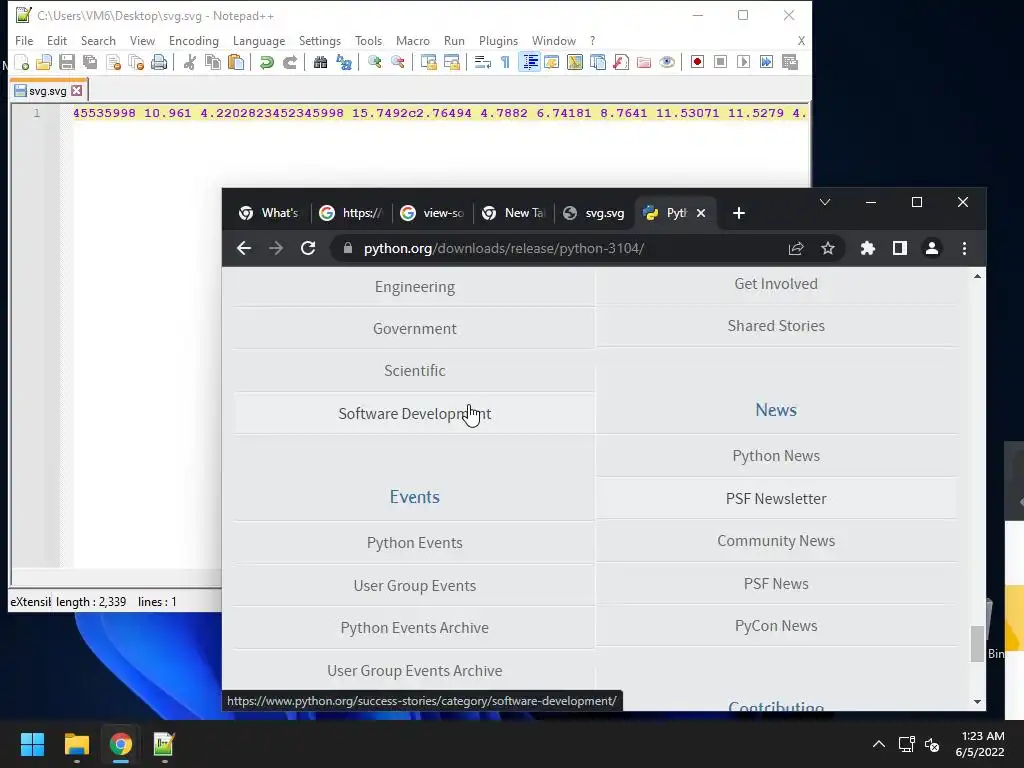Click the Paste icon in Notepad++ toolbar

236,62
